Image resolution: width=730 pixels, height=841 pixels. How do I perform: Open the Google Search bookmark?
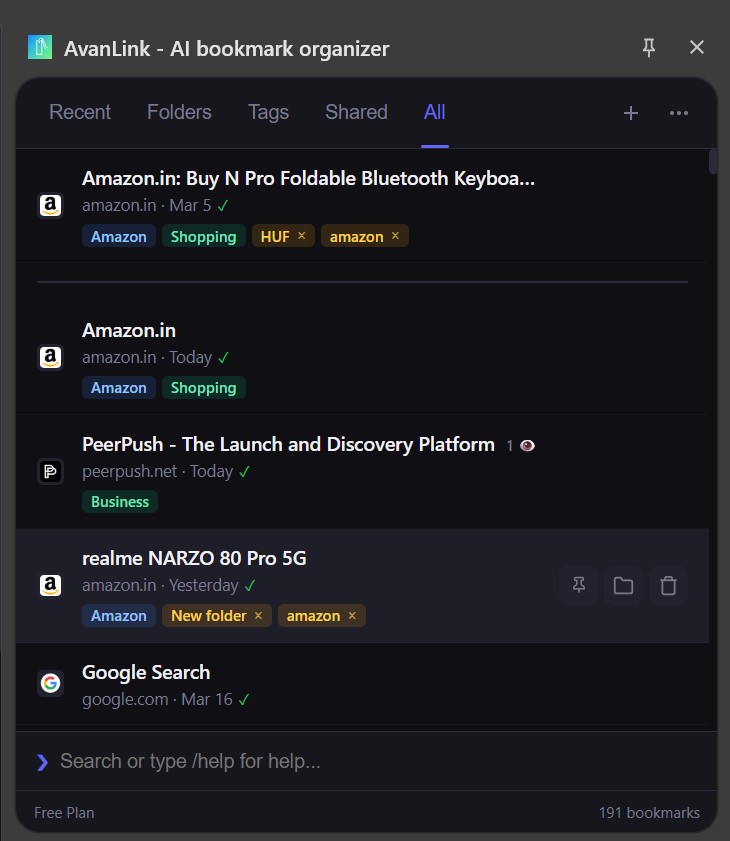coord(146,672)
